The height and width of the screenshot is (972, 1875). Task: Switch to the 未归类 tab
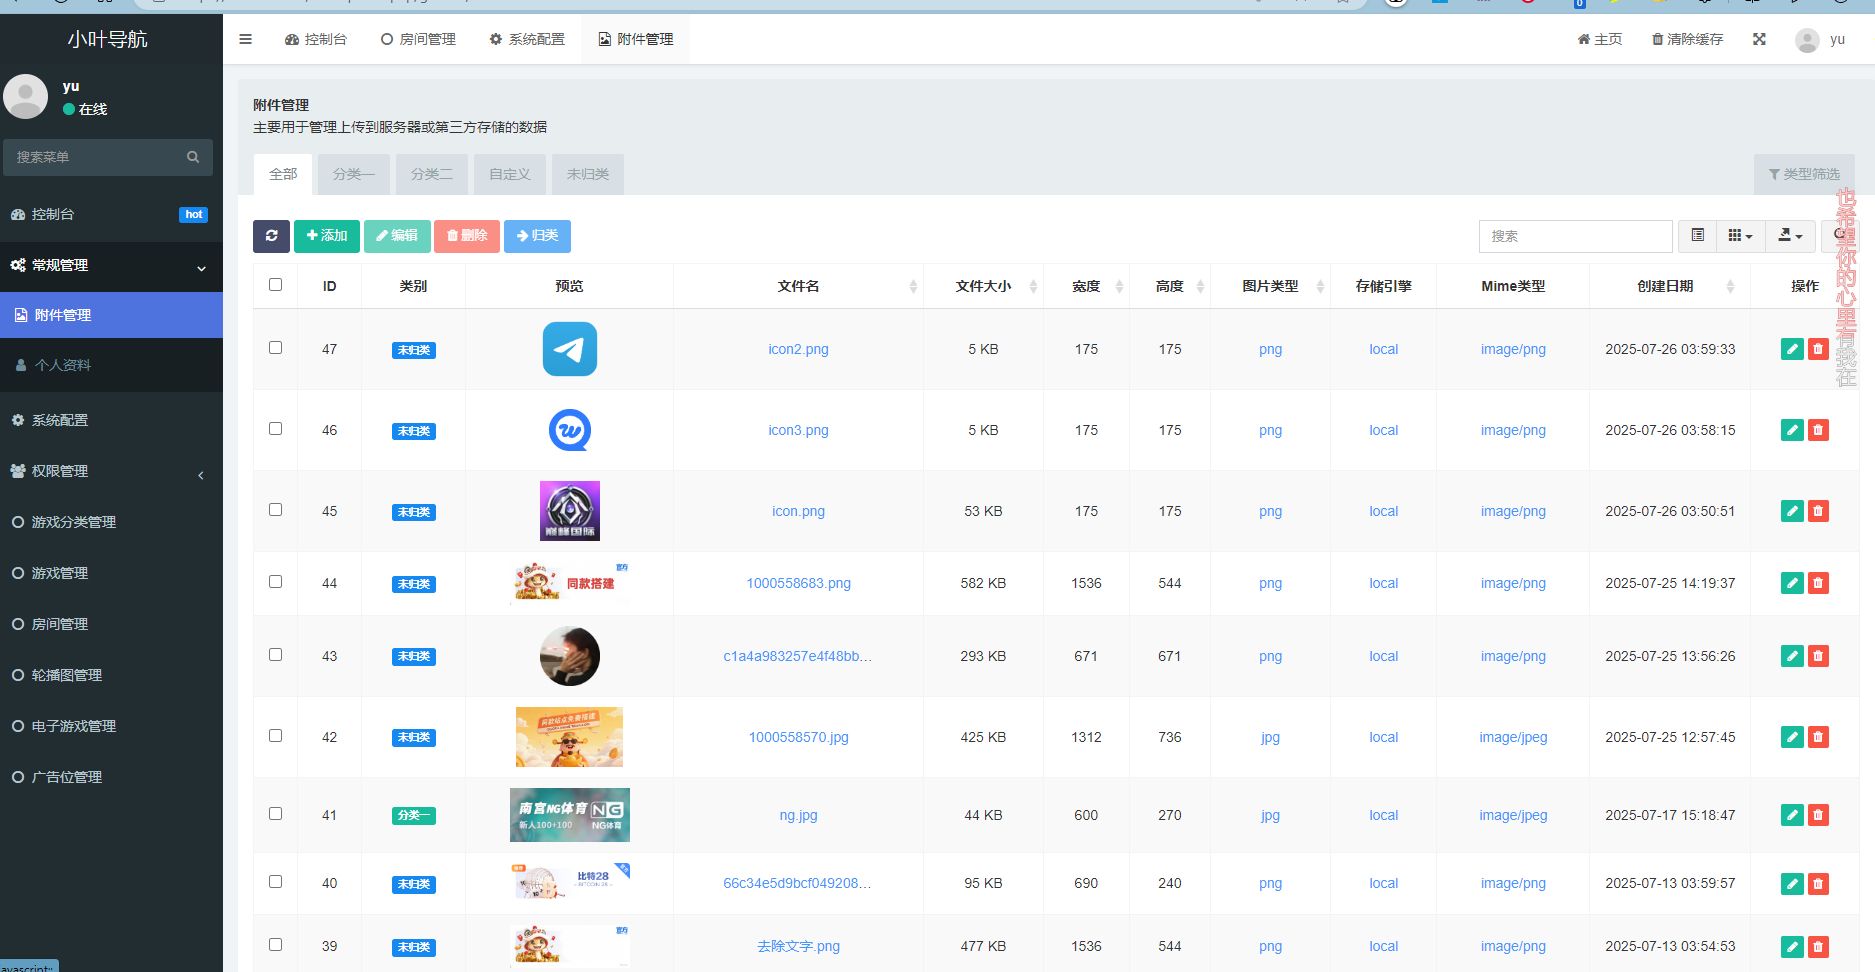(x=587, y=173)
